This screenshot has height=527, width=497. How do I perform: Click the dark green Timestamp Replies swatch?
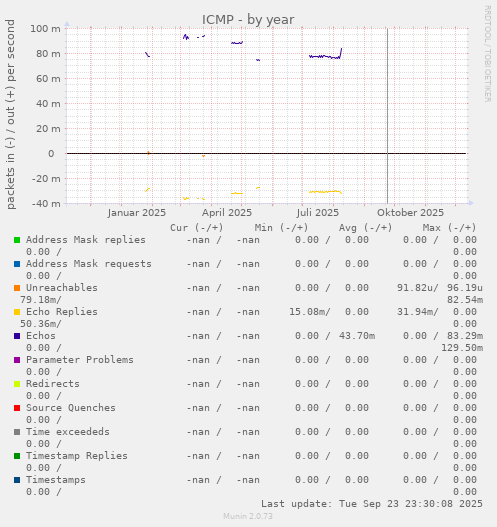click(x=17, y=456)
